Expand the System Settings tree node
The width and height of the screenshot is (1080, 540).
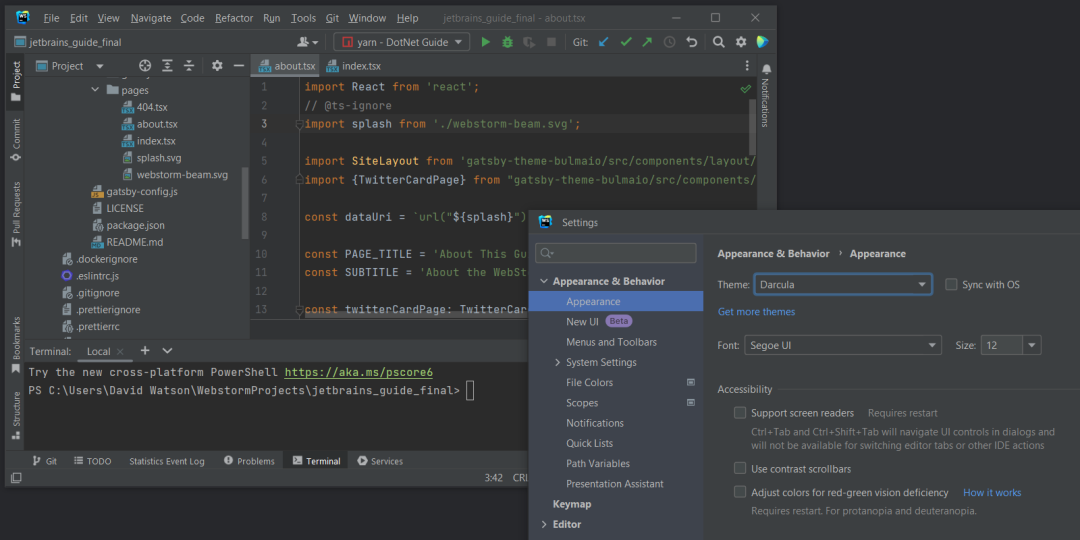558,362
